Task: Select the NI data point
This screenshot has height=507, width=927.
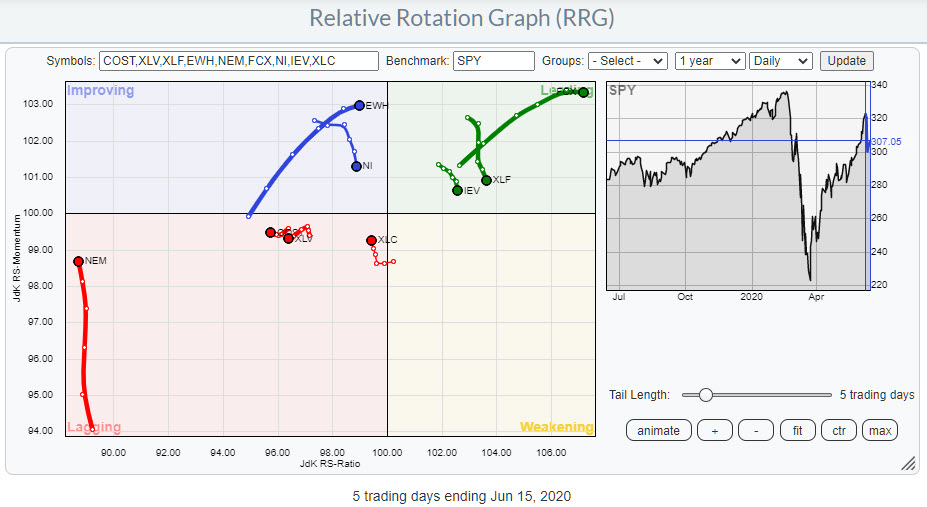Action: point(356,166)
